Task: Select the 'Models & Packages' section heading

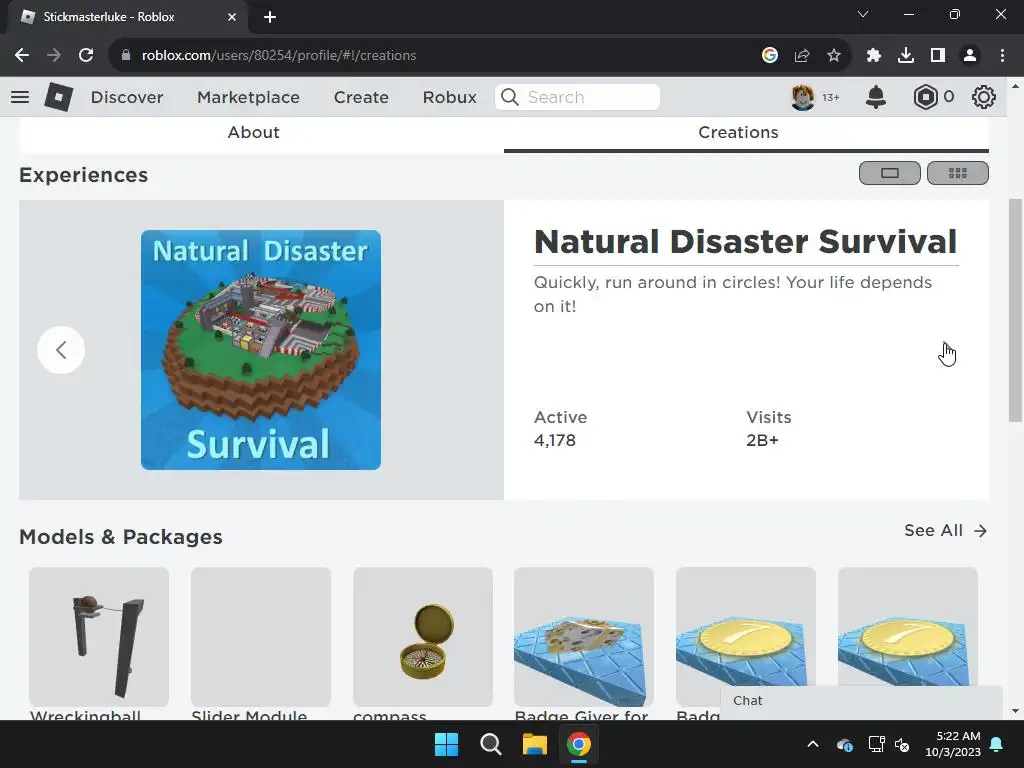Action: pyautogui.click(x=121, y=537)
